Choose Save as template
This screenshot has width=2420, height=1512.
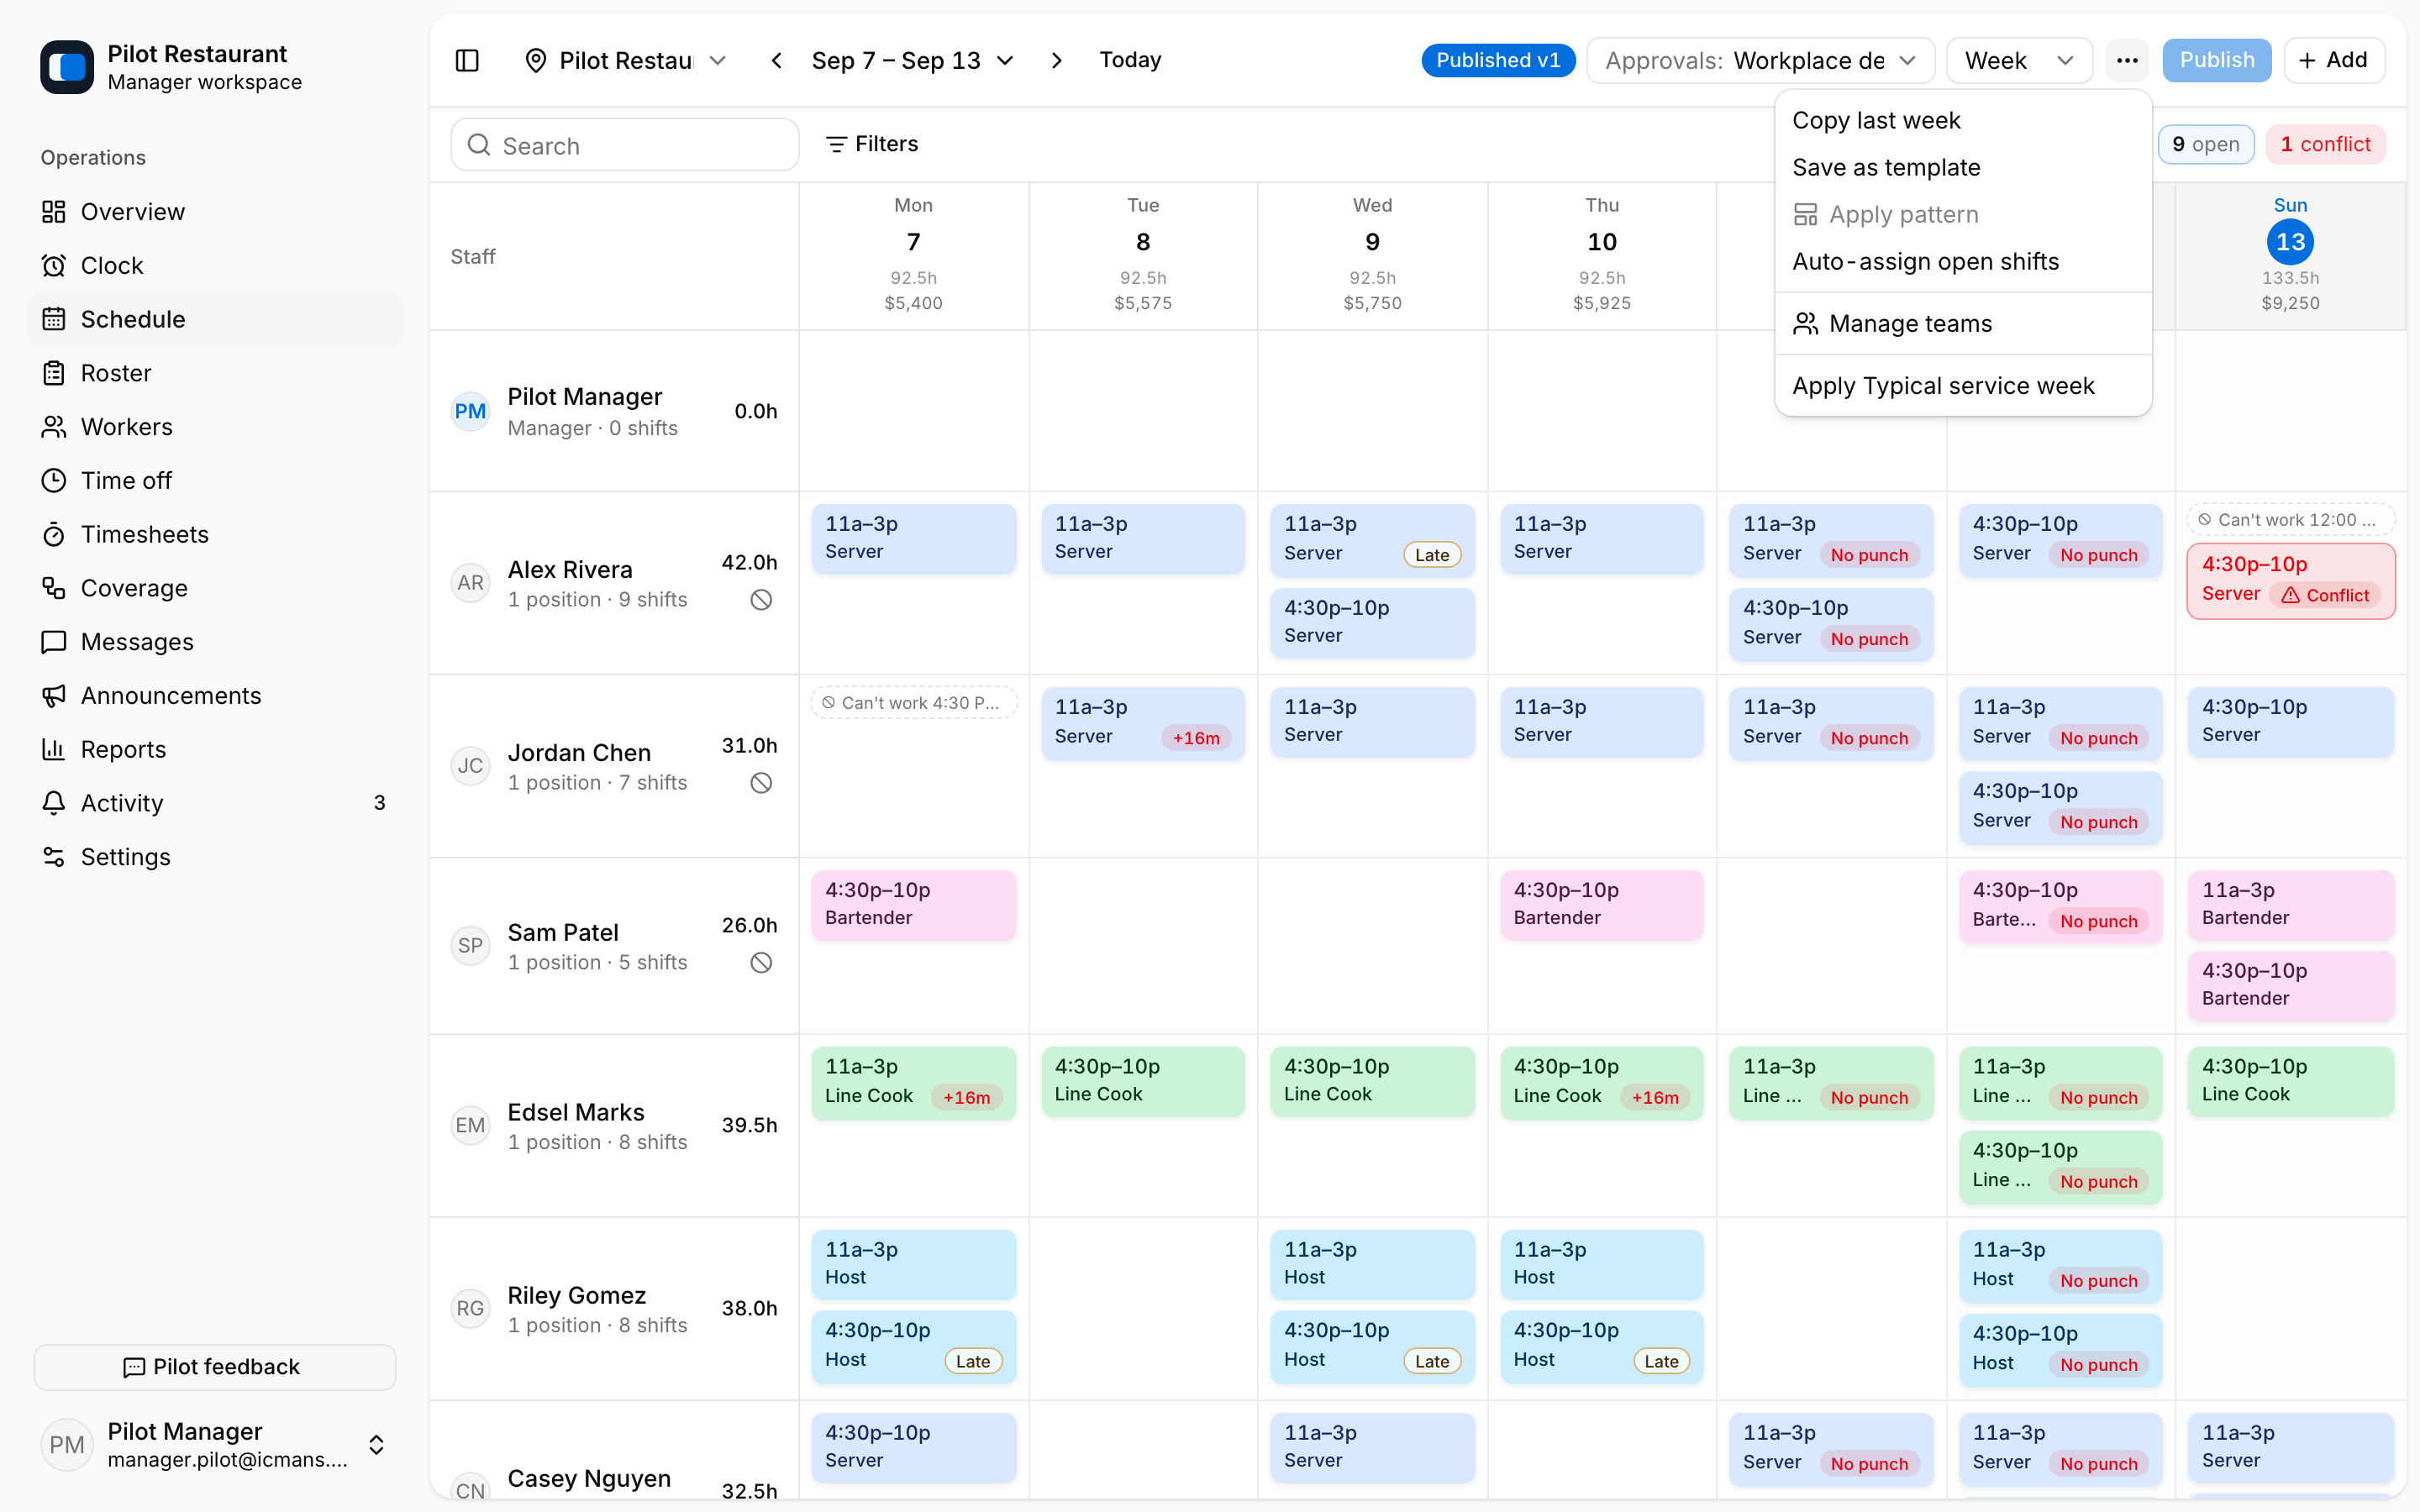[1962, 167]
